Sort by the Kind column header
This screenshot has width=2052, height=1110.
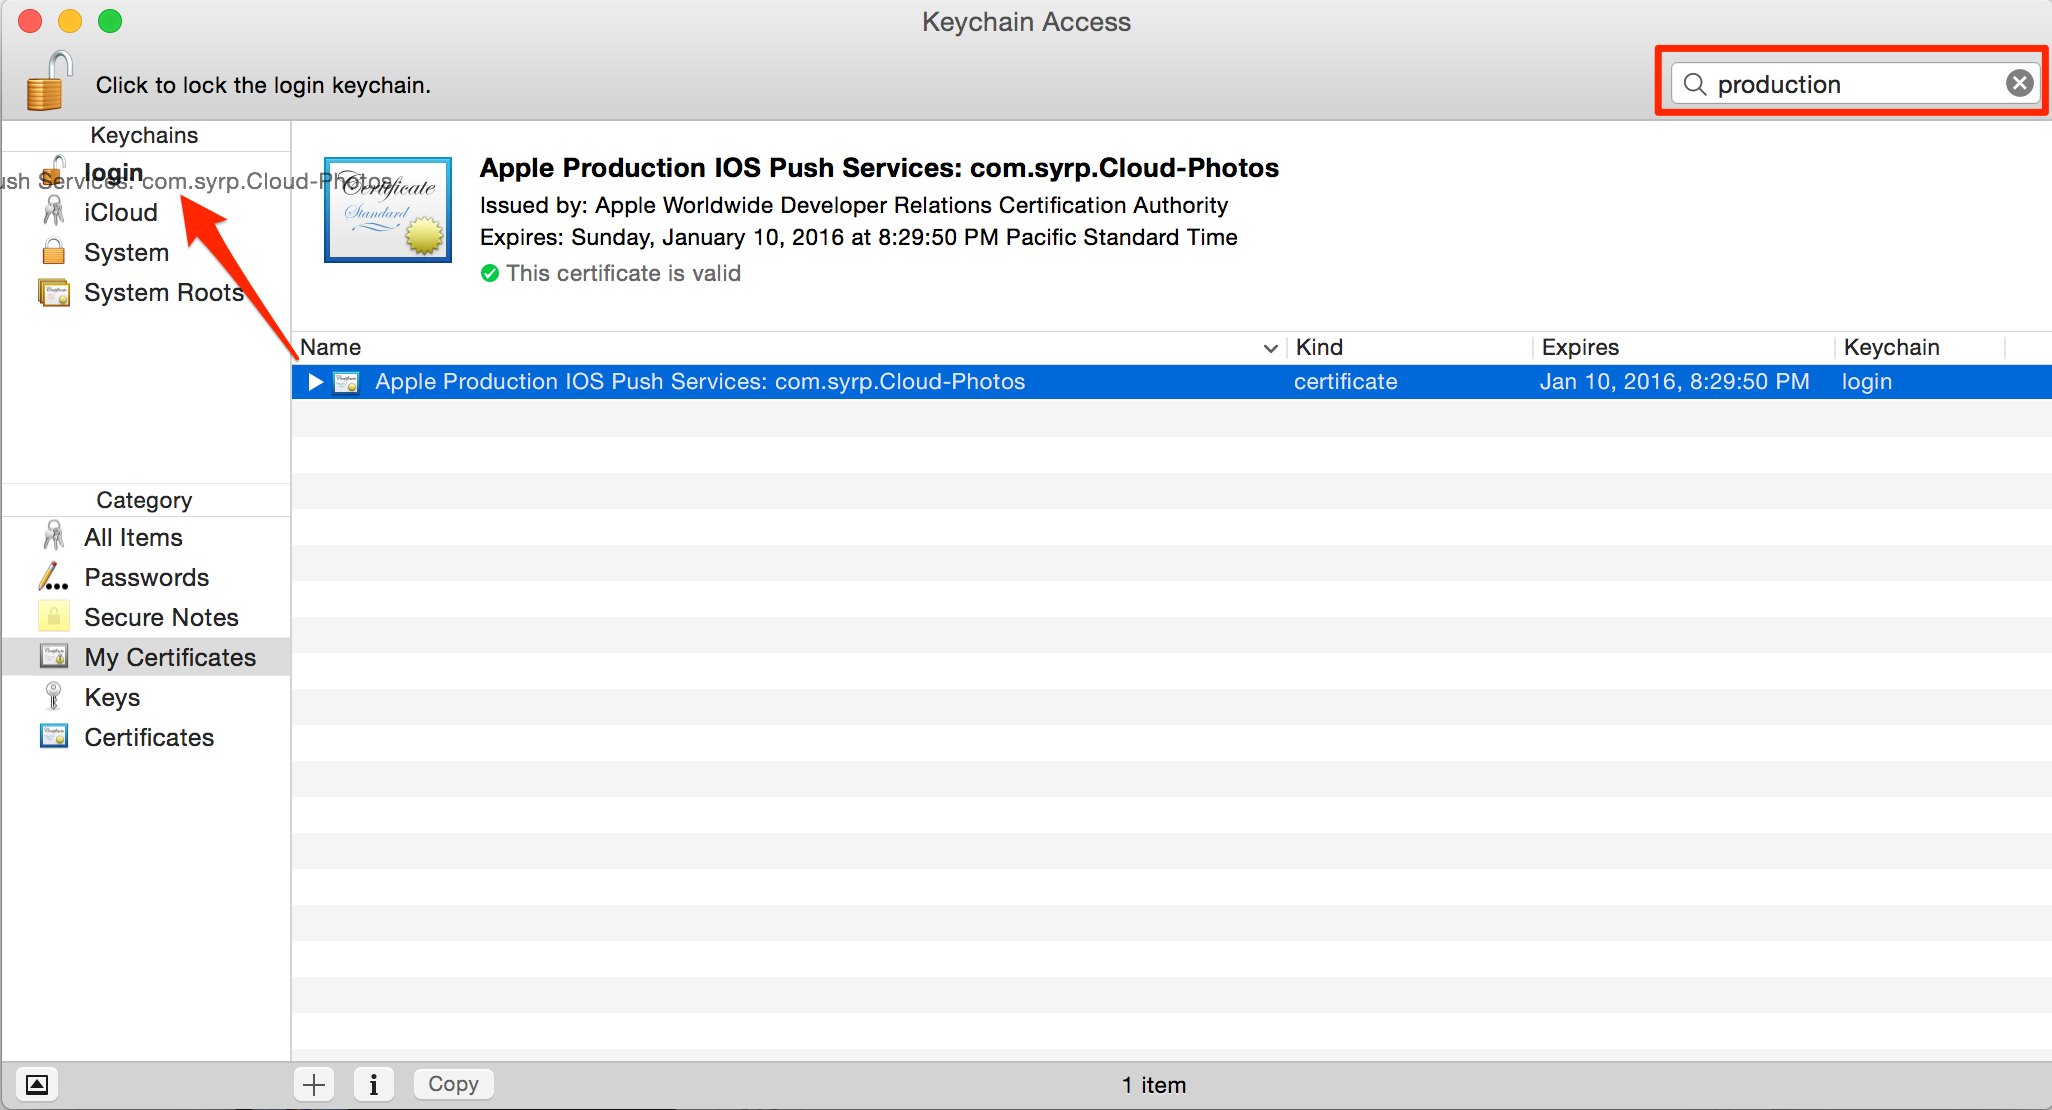pyautogui.click(x=1409, y=347)
